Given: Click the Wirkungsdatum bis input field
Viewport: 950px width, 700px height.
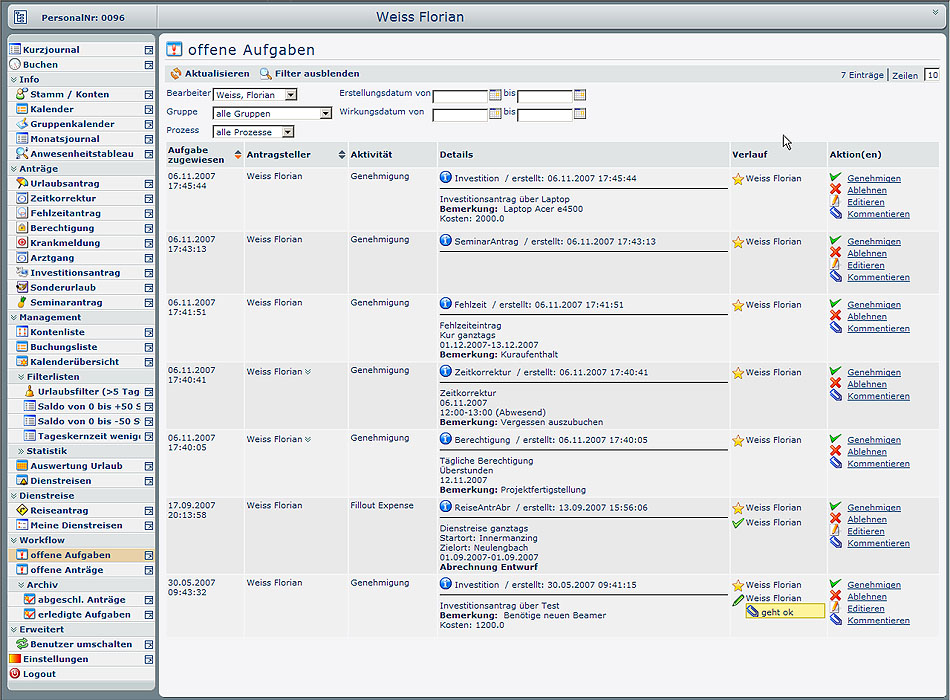Looking at the screenshot, I should [545, 115].
